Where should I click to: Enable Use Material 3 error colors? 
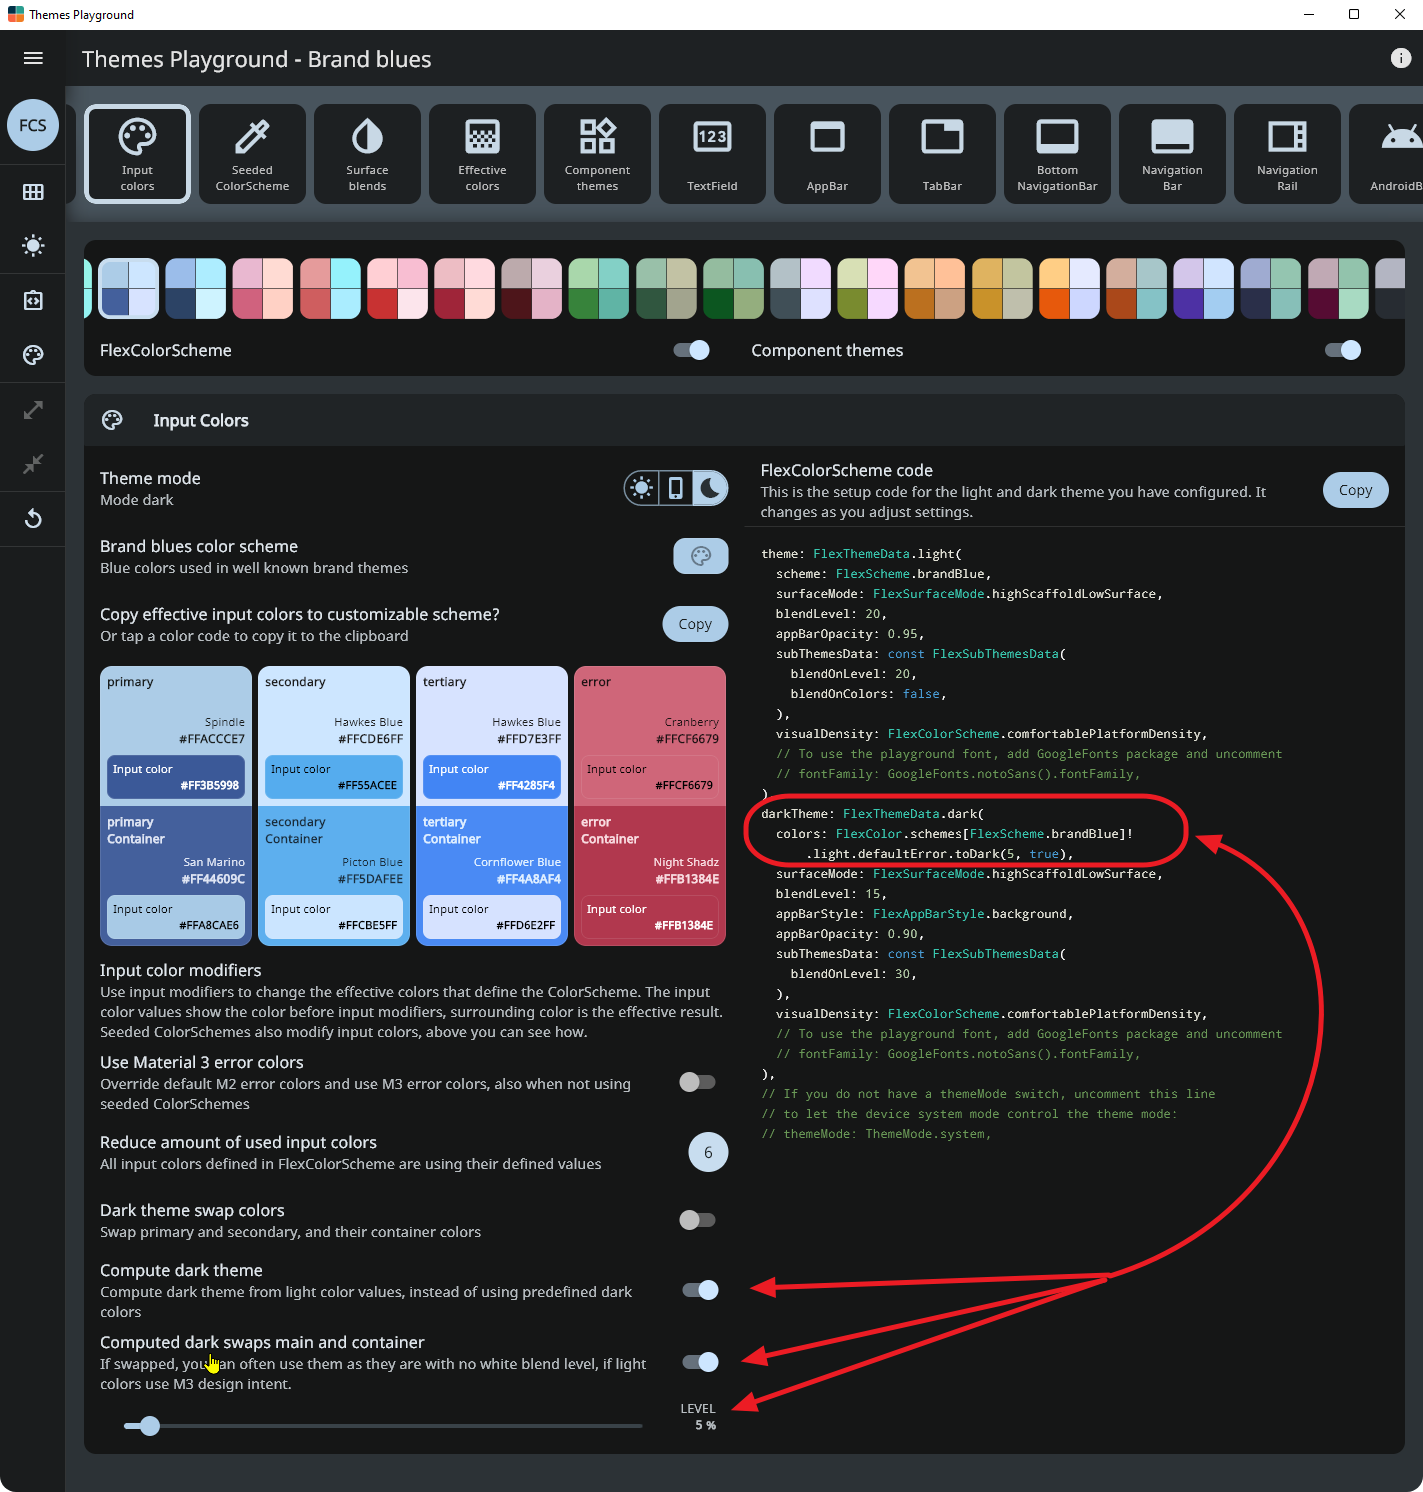coord(697,1082)
